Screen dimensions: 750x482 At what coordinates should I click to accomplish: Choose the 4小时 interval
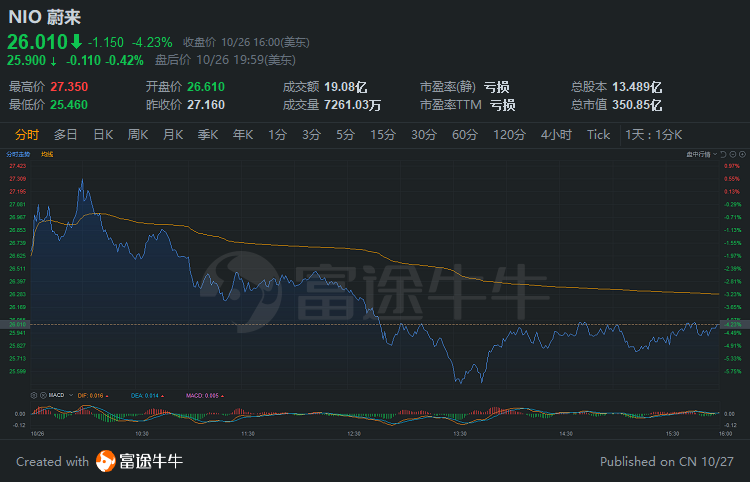(x=556, y=135)
